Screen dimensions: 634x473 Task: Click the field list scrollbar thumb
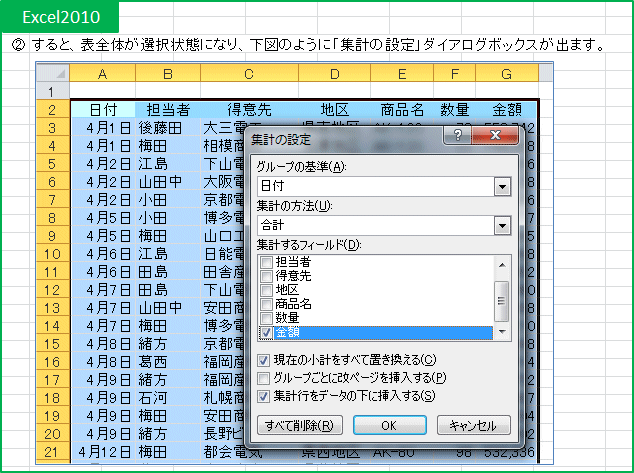point(502,301)
